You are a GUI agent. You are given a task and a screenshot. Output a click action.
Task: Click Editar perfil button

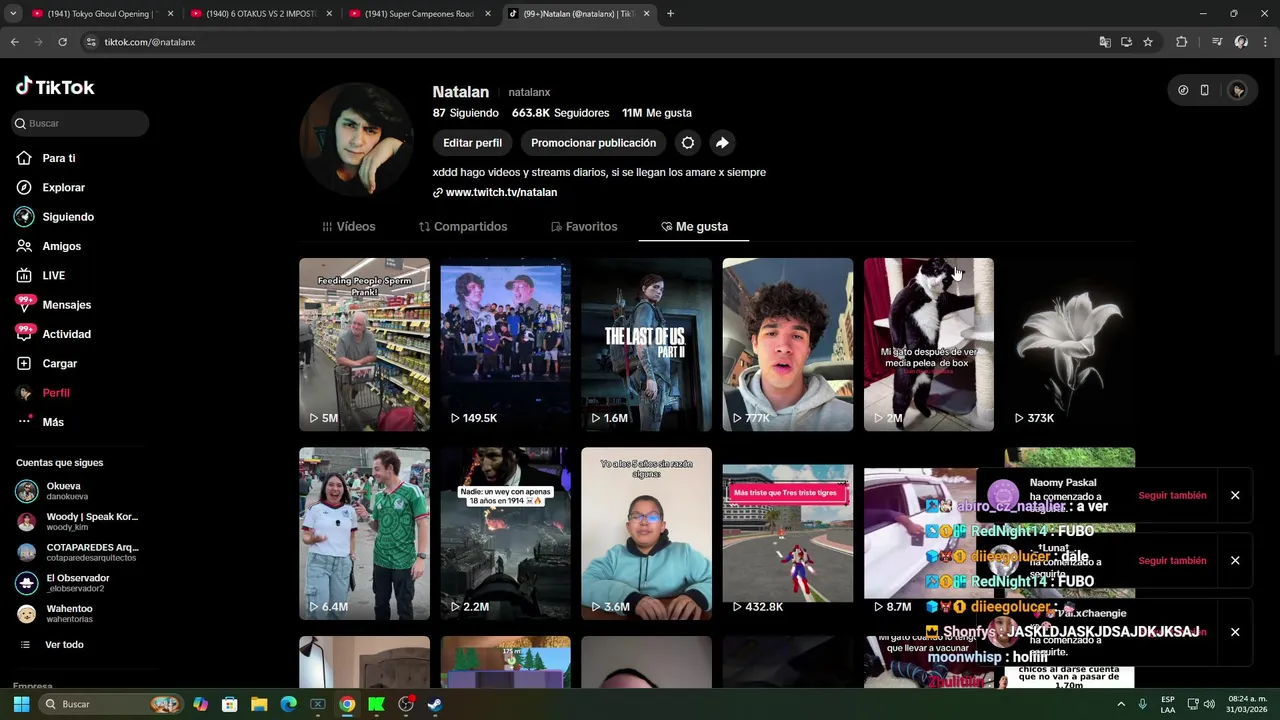pos(472,143)
